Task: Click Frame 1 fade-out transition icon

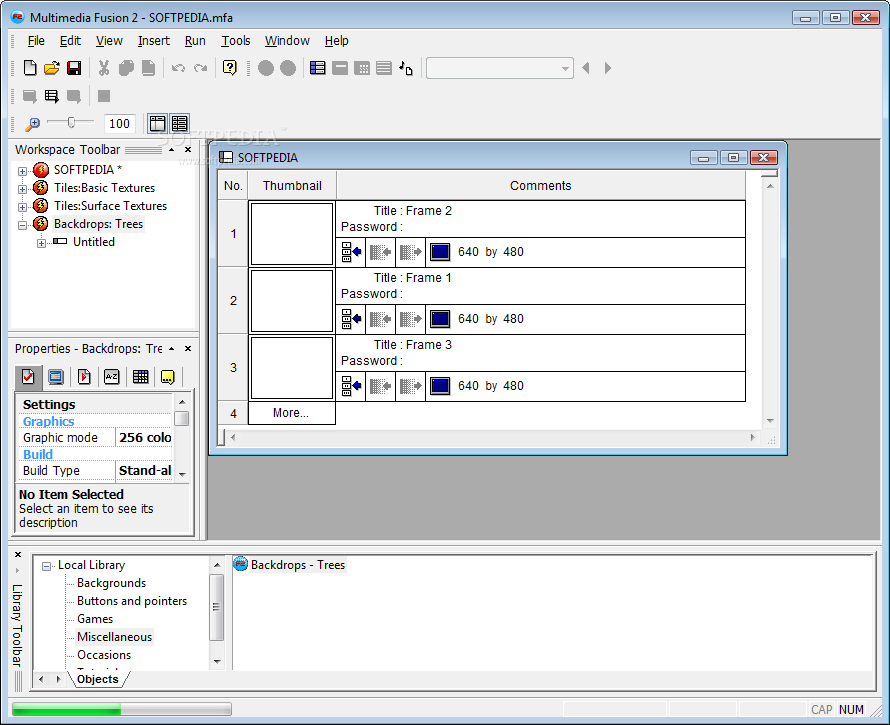Action: pyautogui.click(x=410, y=319)
